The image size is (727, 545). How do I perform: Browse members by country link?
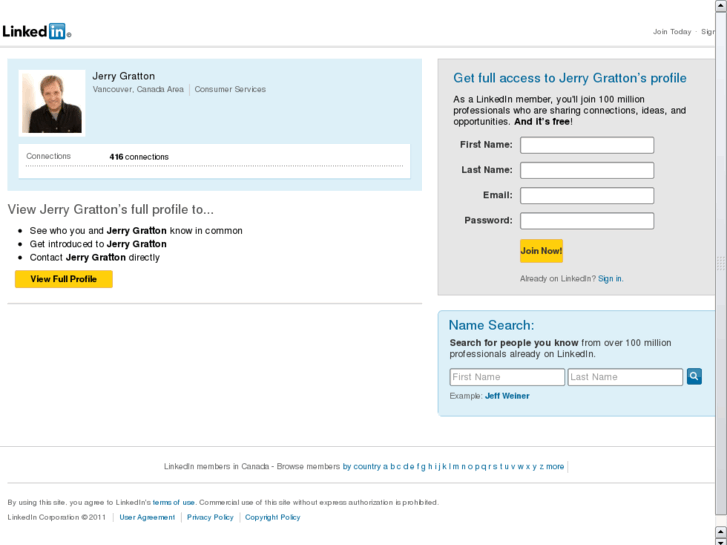362,467
